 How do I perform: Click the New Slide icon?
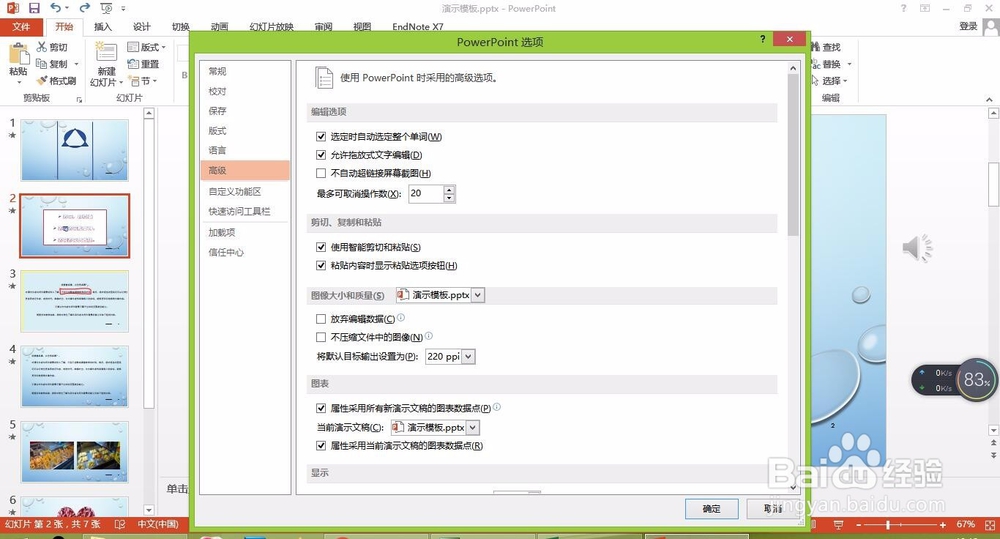[x=106, y=52]
